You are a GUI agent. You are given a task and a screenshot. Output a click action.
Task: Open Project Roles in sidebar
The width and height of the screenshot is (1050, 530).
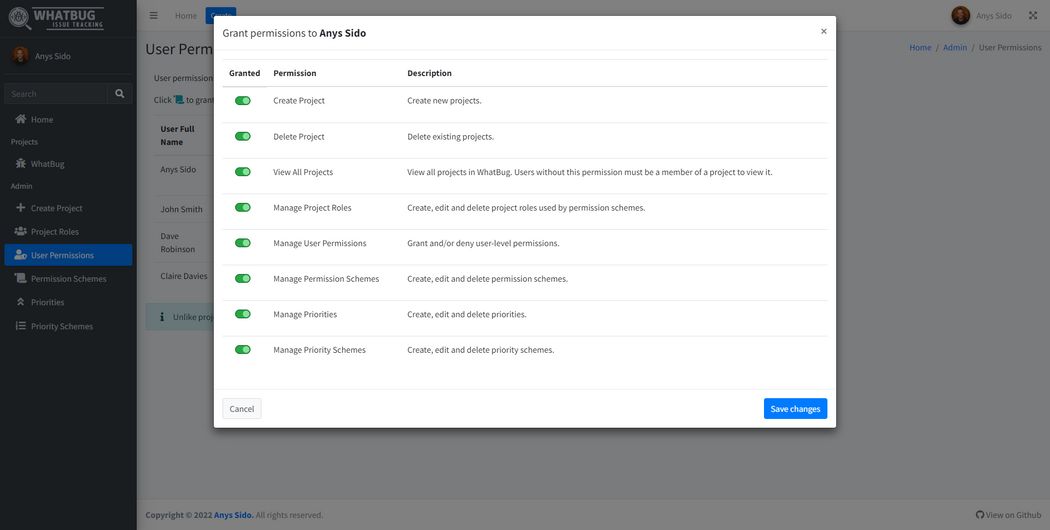54,231
